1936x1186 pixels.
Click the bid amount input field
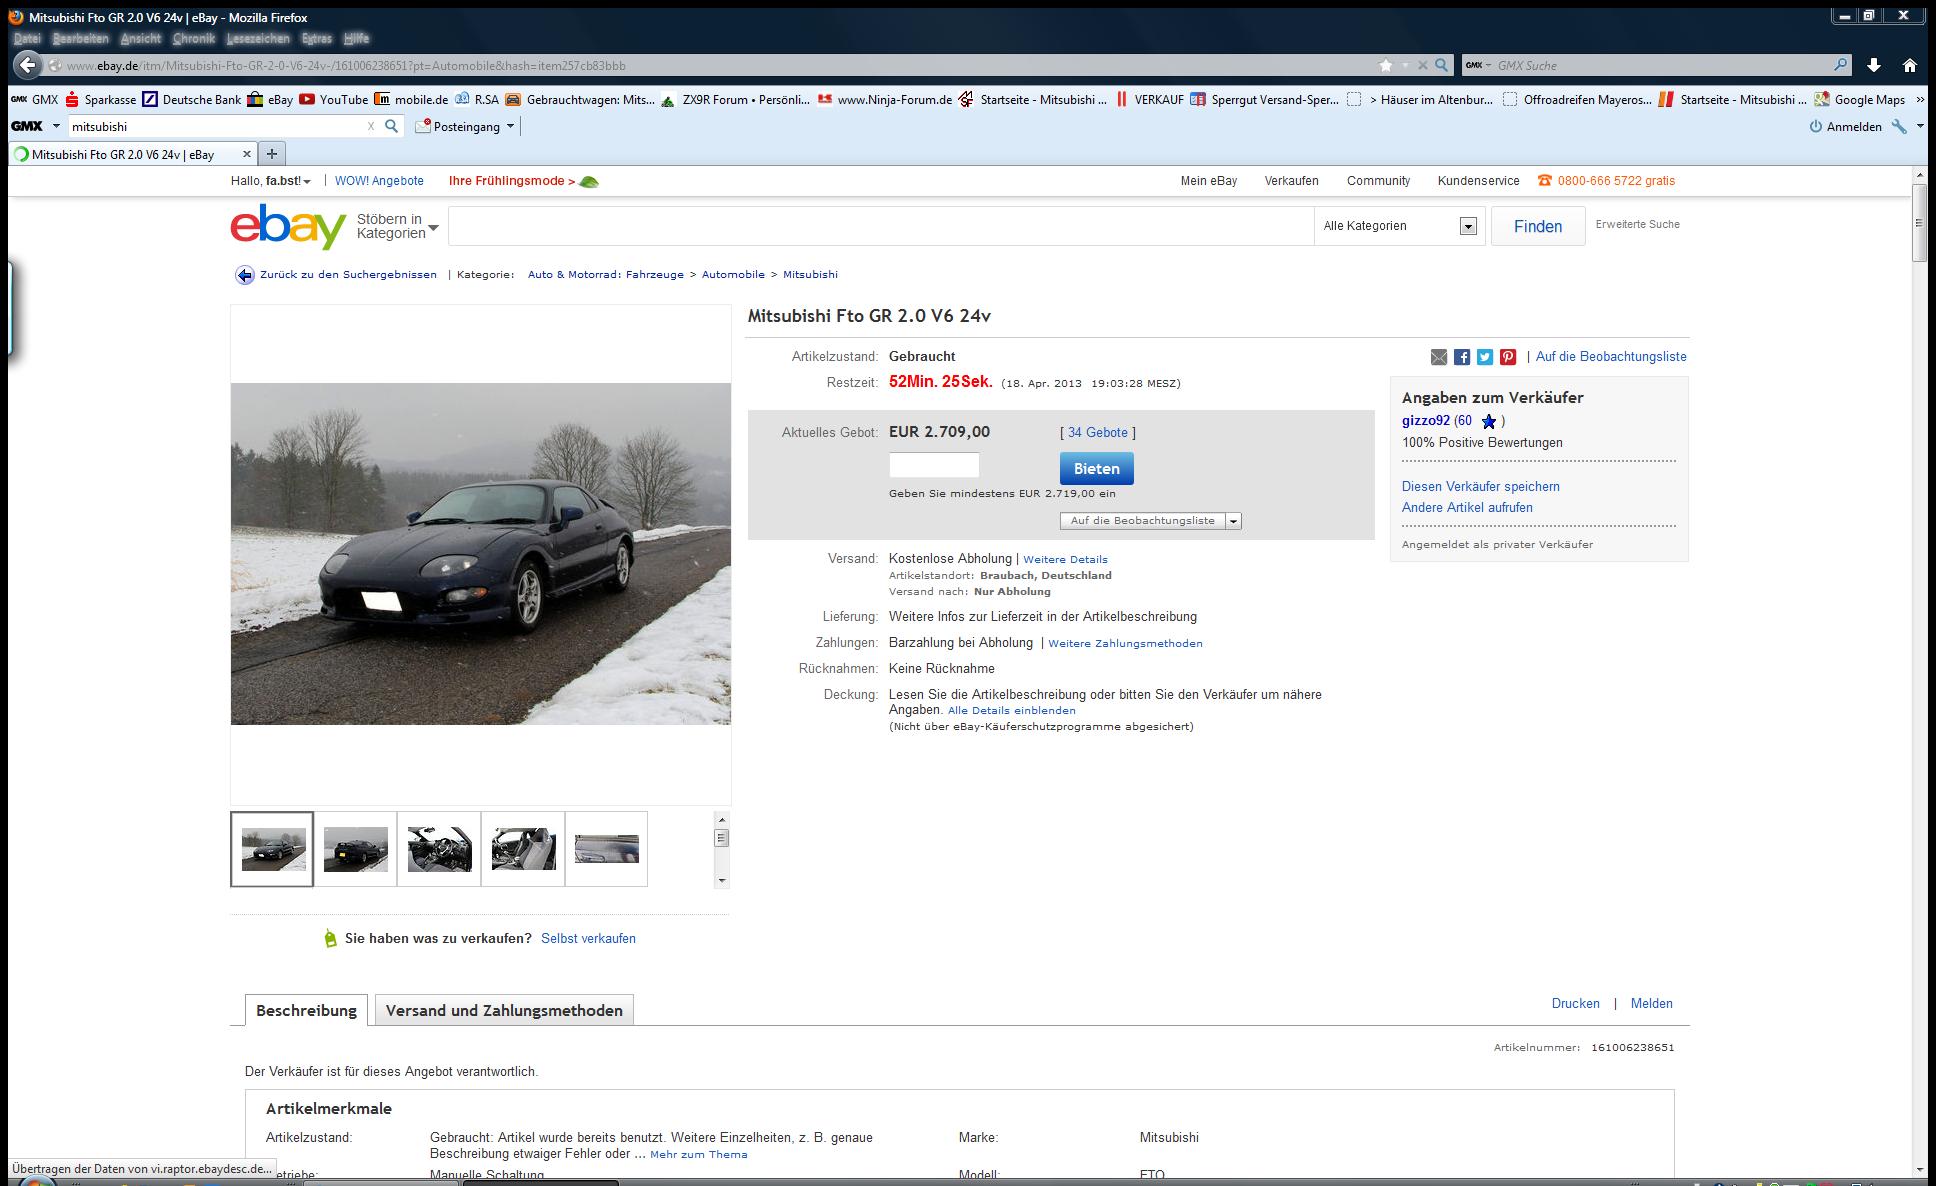click(x=934, y=466)
